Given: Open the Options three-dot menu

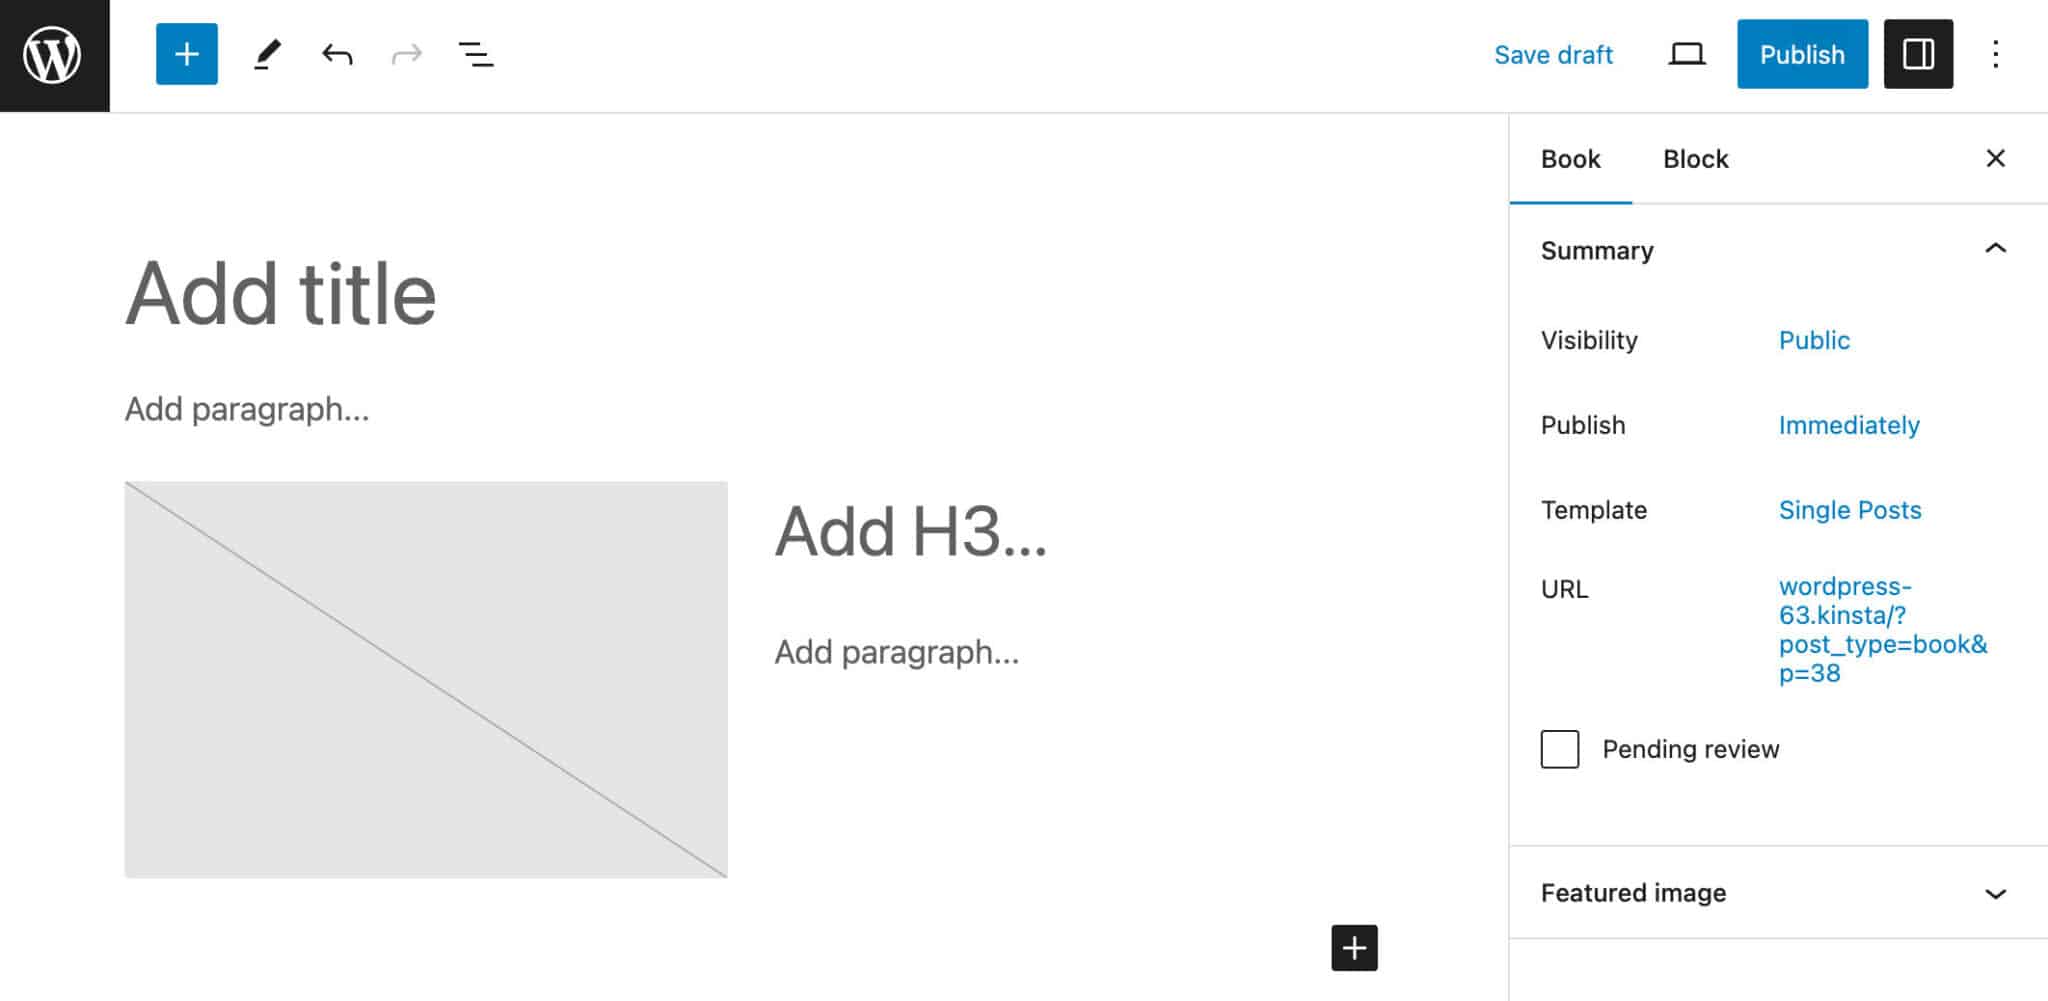Looking at the screenshot, I should (x=1996, y=54).
